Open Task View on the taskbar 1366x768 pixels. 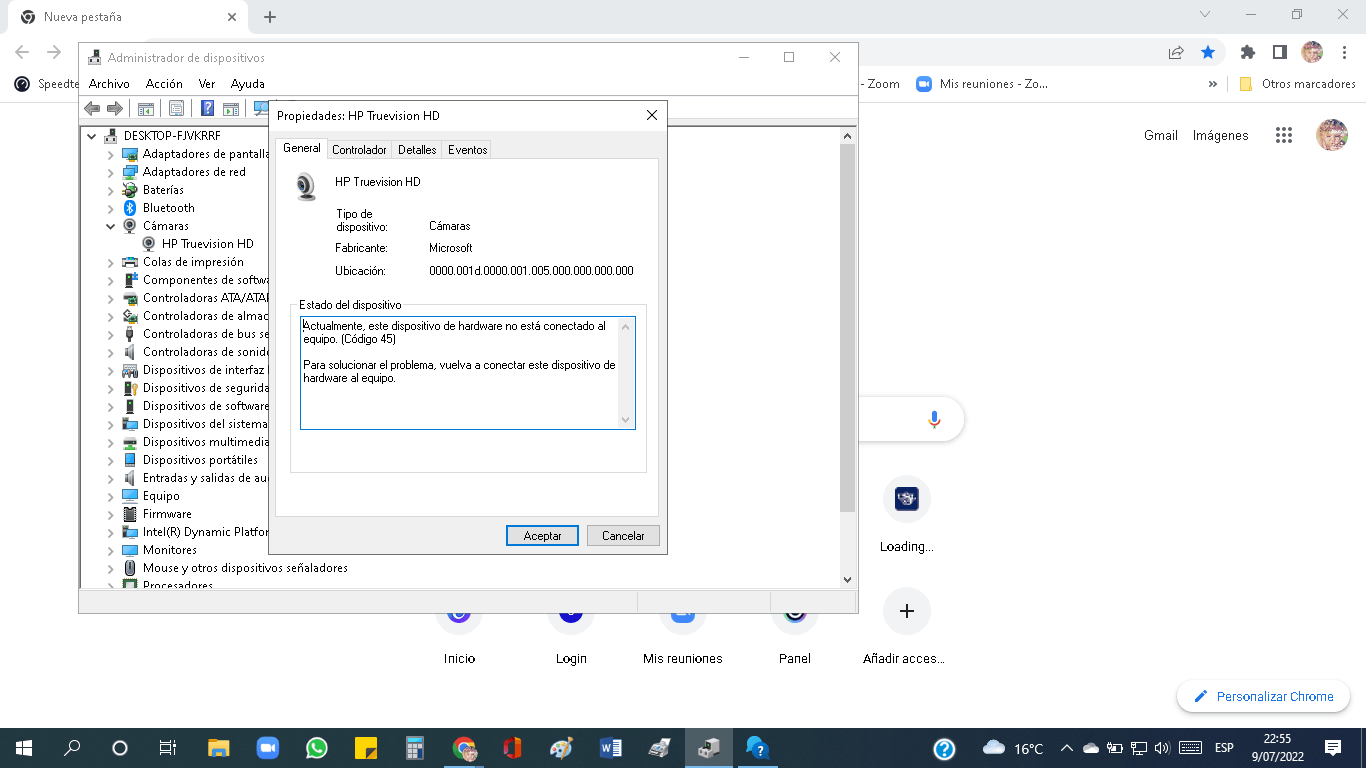coord(168,748)
